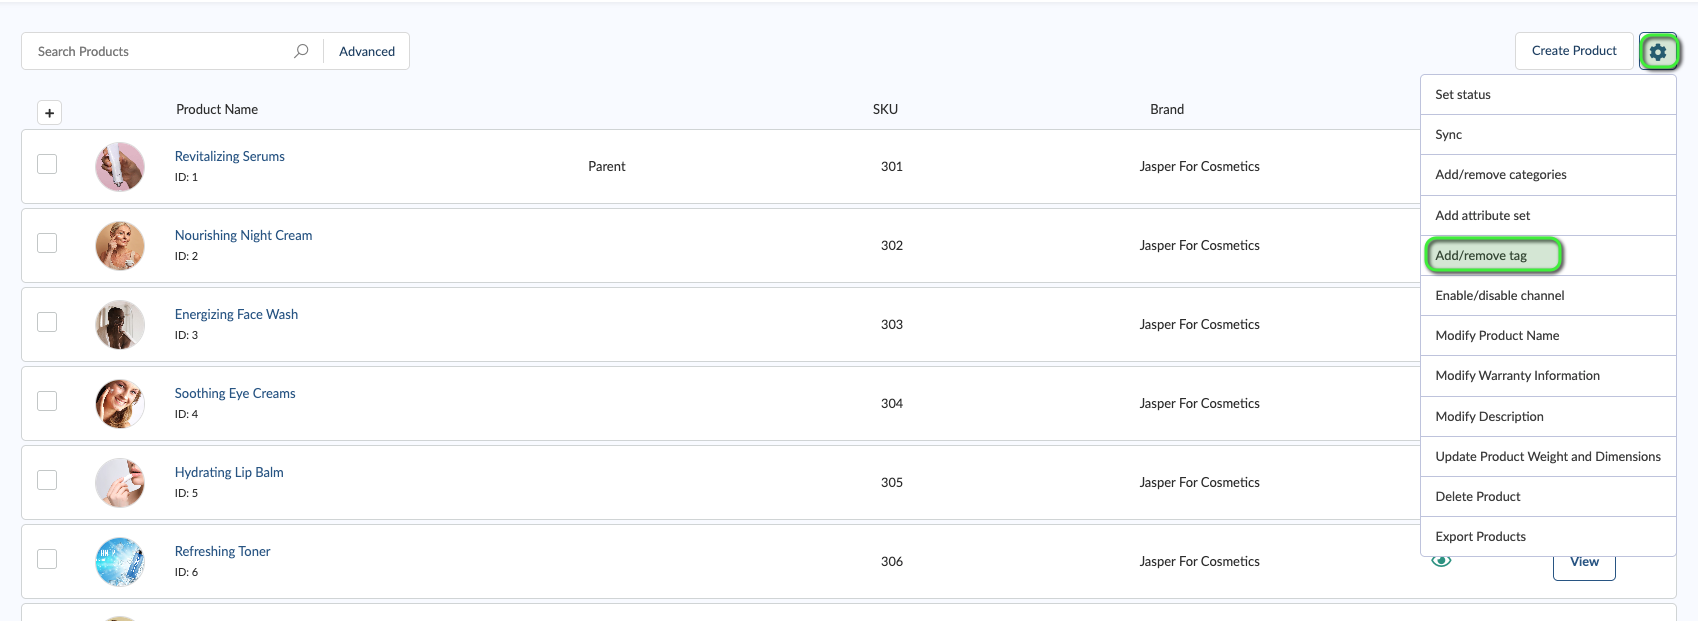Open the Soothing Eye Creams product link
Viewport: 1698px width, 621px height.
point(235,393)
